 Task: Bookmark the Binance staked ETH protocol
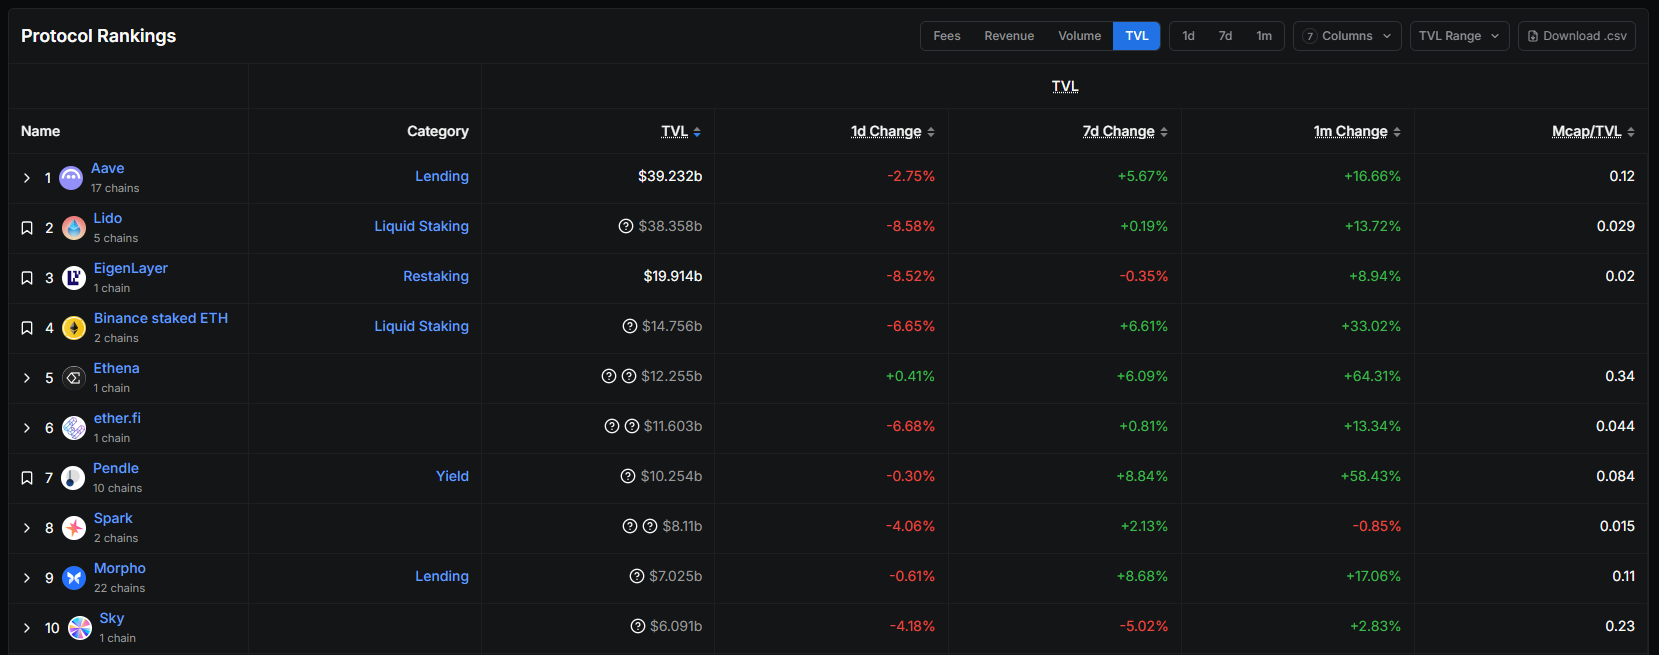coord(27,328)
